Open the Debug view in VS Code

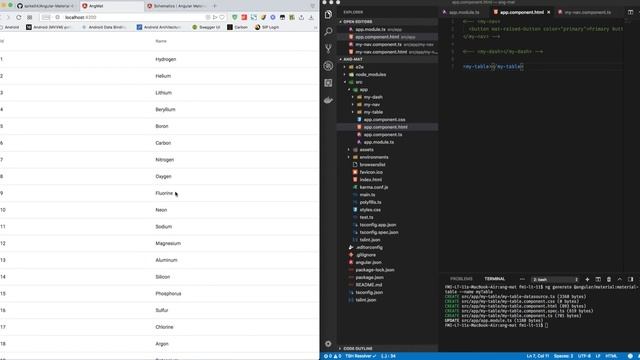(328, 66)
